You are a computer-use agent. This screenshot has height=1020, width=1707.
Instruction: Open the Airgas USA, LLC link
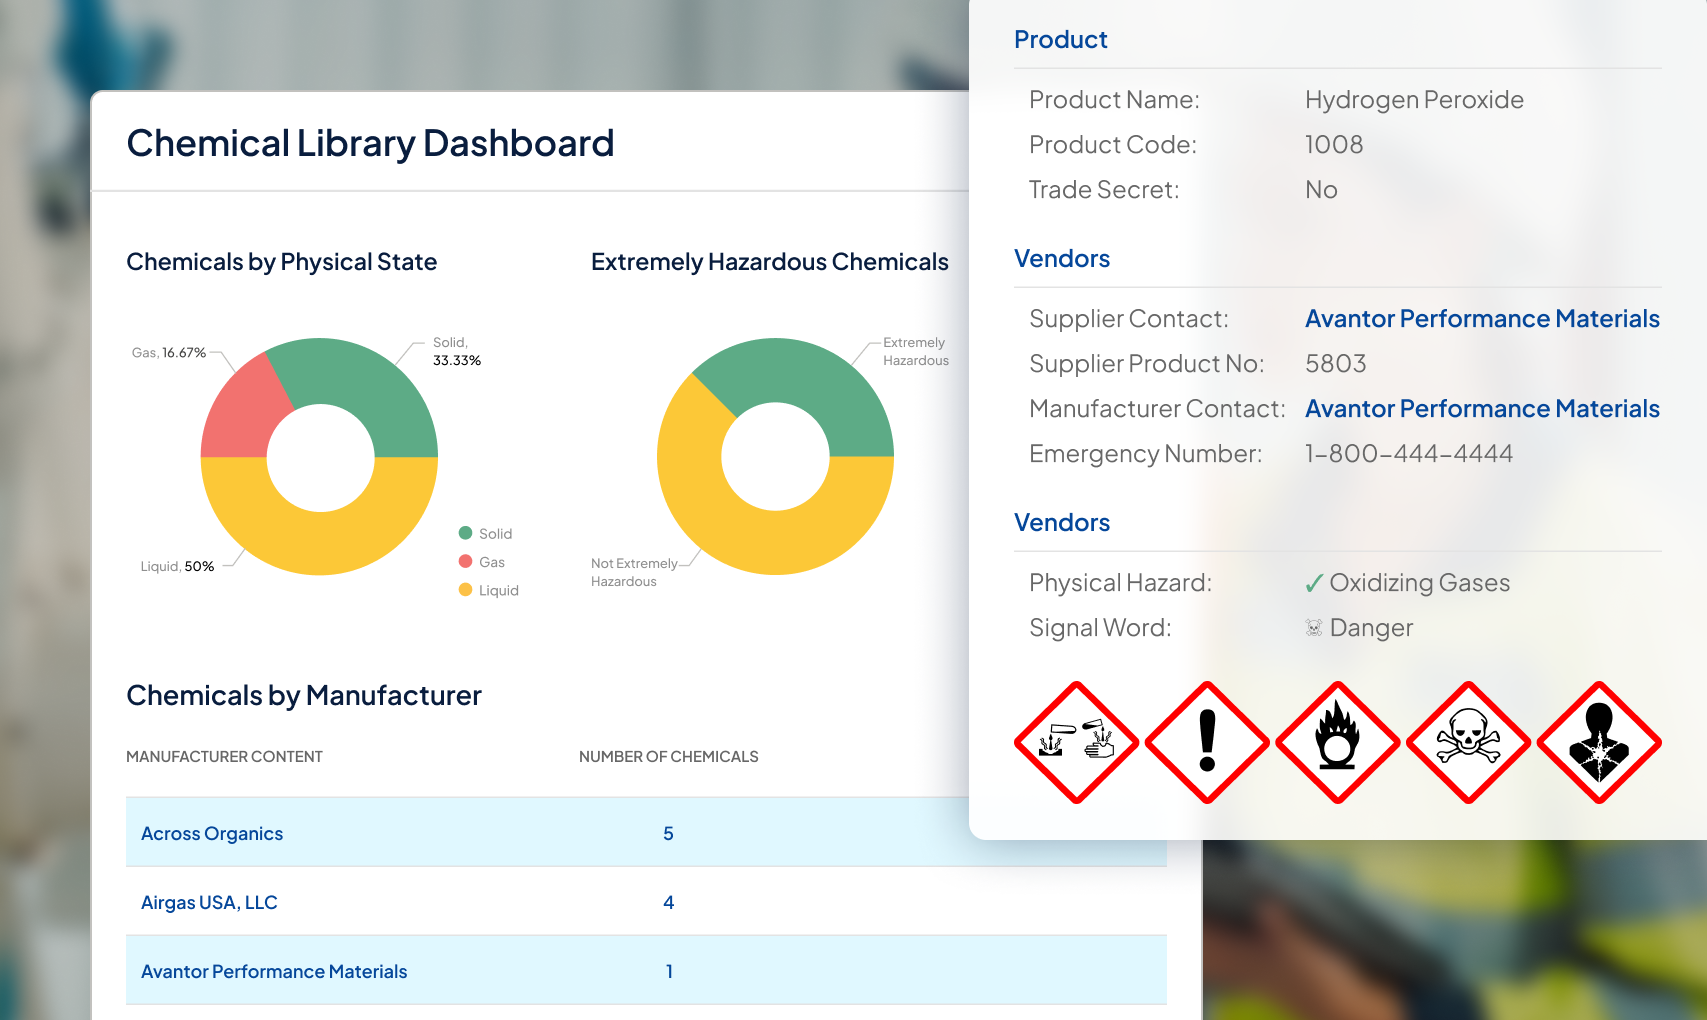[x=209, y=903]
